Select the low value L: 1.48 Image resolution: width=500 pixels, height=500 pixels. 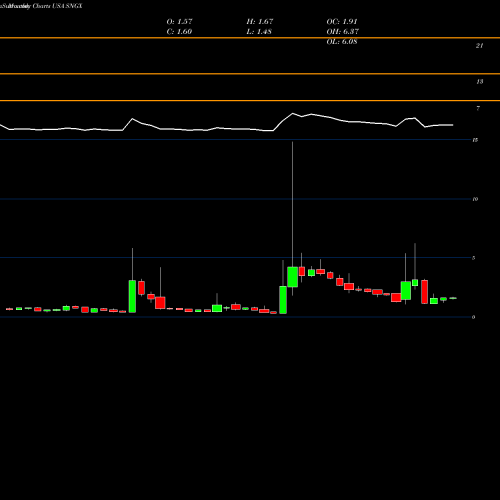coord(259,32)
